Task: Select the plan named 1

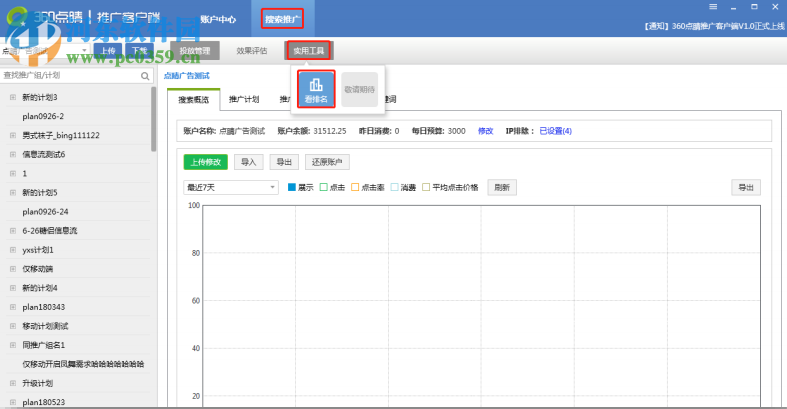Action: click(x=25, y=174)
